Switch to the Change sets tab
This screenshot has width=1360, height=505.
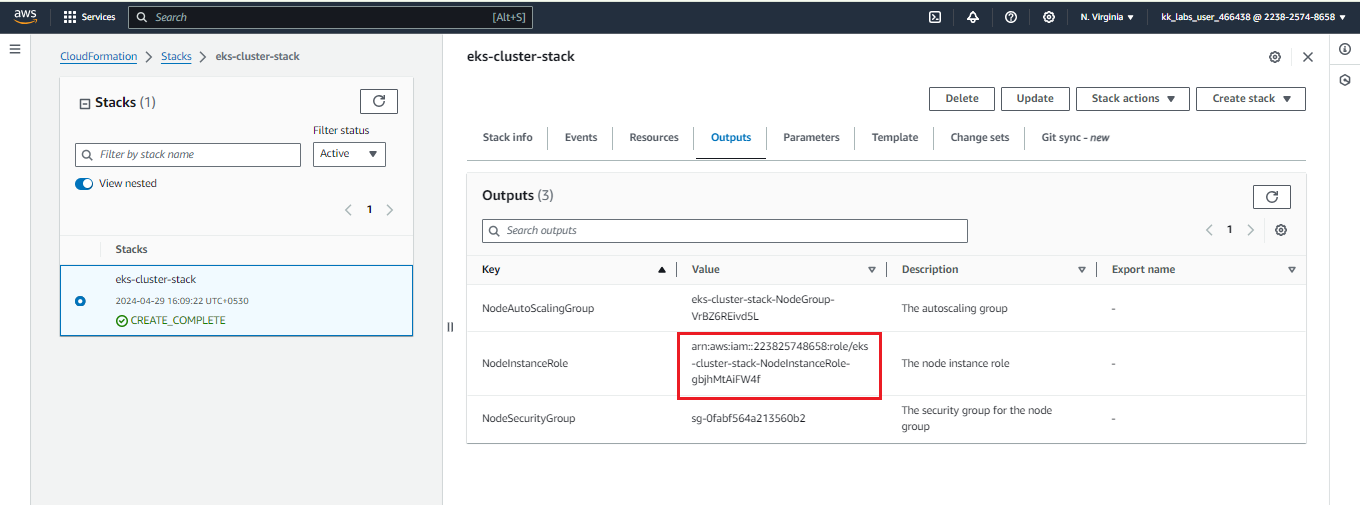980,137
